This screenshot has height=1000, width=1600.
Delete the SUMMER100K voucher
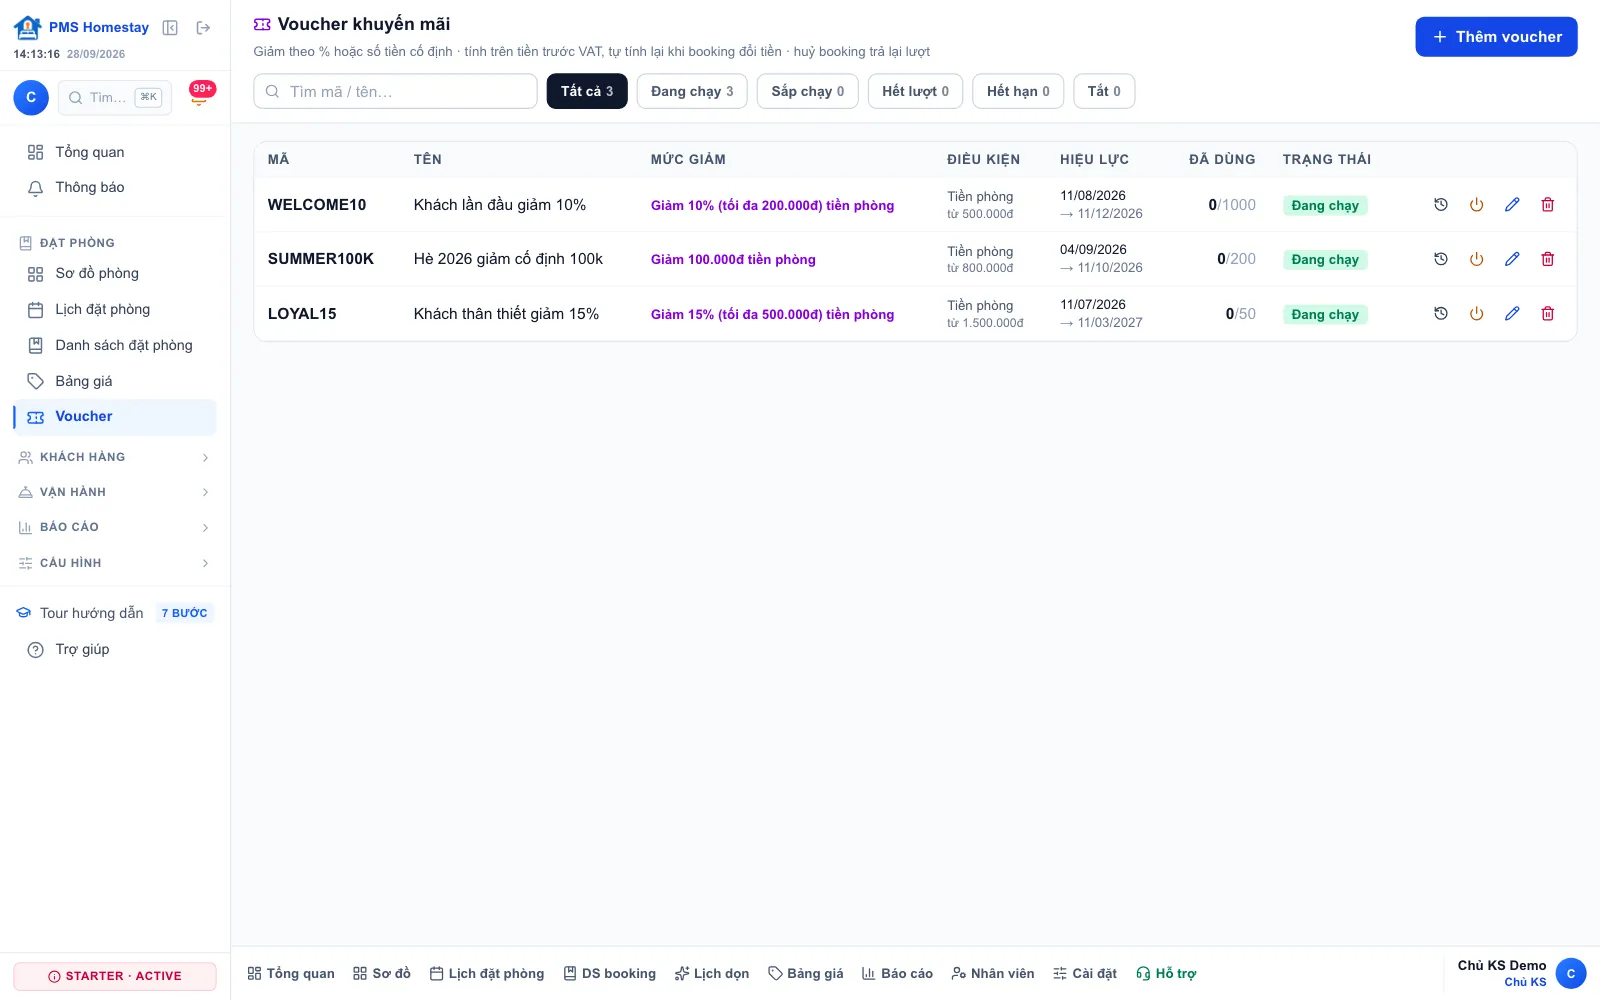point(1548,259)
